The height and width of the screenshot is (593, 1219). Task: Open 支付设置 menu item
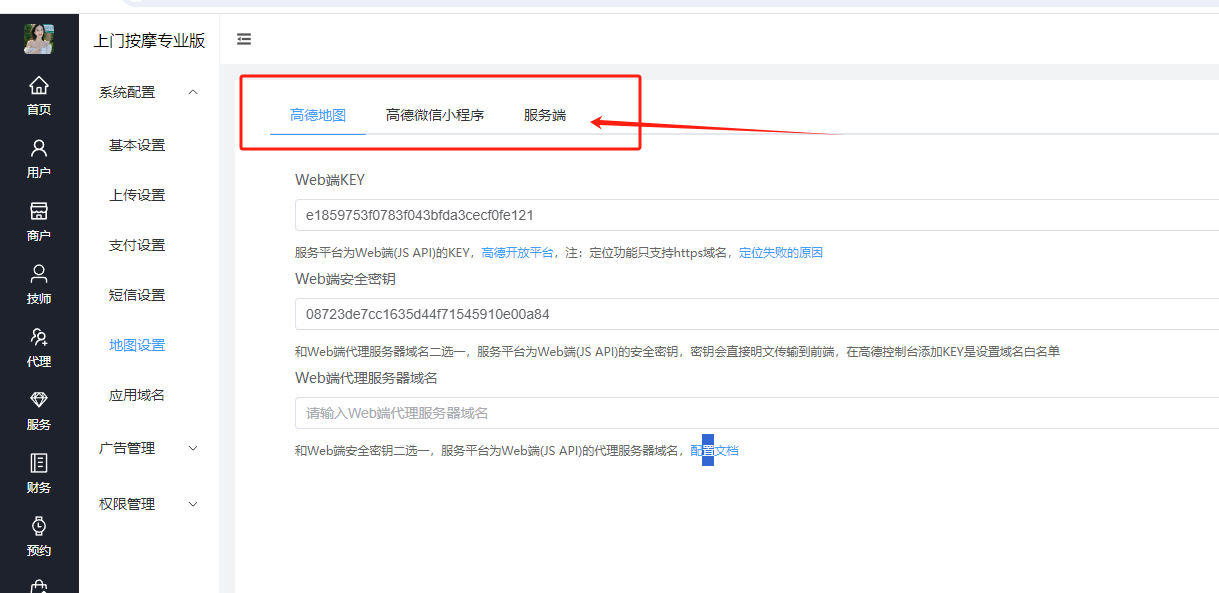click(x=137, y=245)
